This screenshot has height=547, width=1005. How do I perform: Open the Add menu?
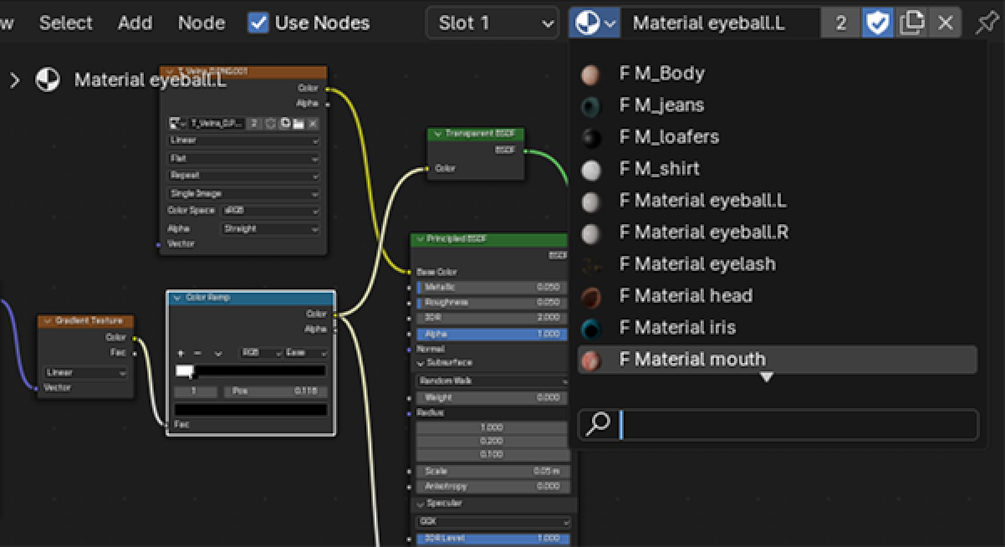[135, 23]
